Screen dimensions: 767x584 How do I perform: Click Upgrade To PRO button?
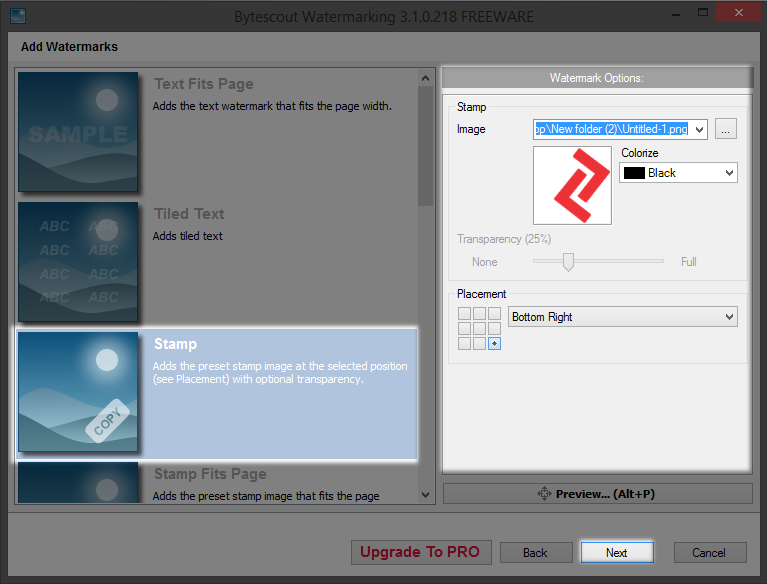[420, 552]
